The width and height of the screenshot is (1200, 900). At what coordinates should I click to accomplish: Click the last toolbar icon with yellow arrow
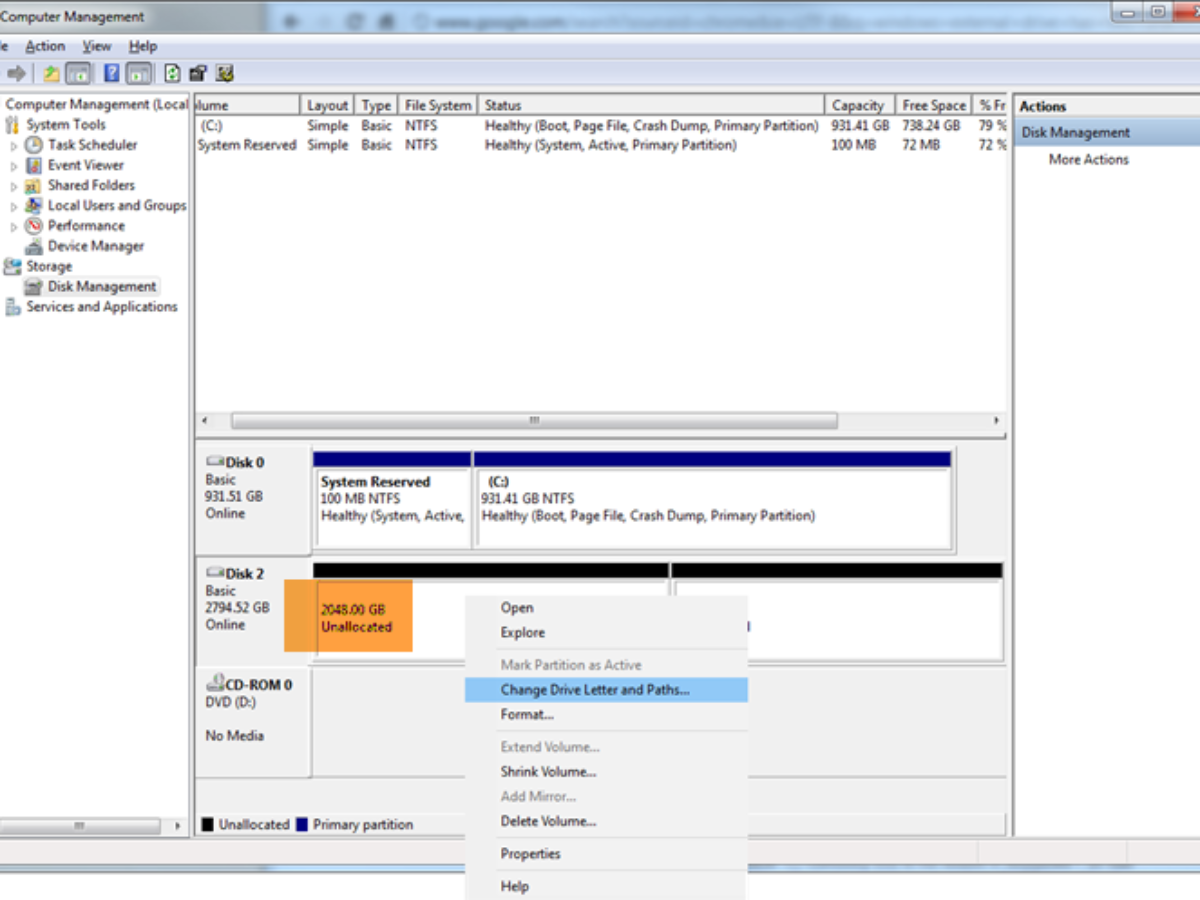pyautogui.click(x=225, y=73)
